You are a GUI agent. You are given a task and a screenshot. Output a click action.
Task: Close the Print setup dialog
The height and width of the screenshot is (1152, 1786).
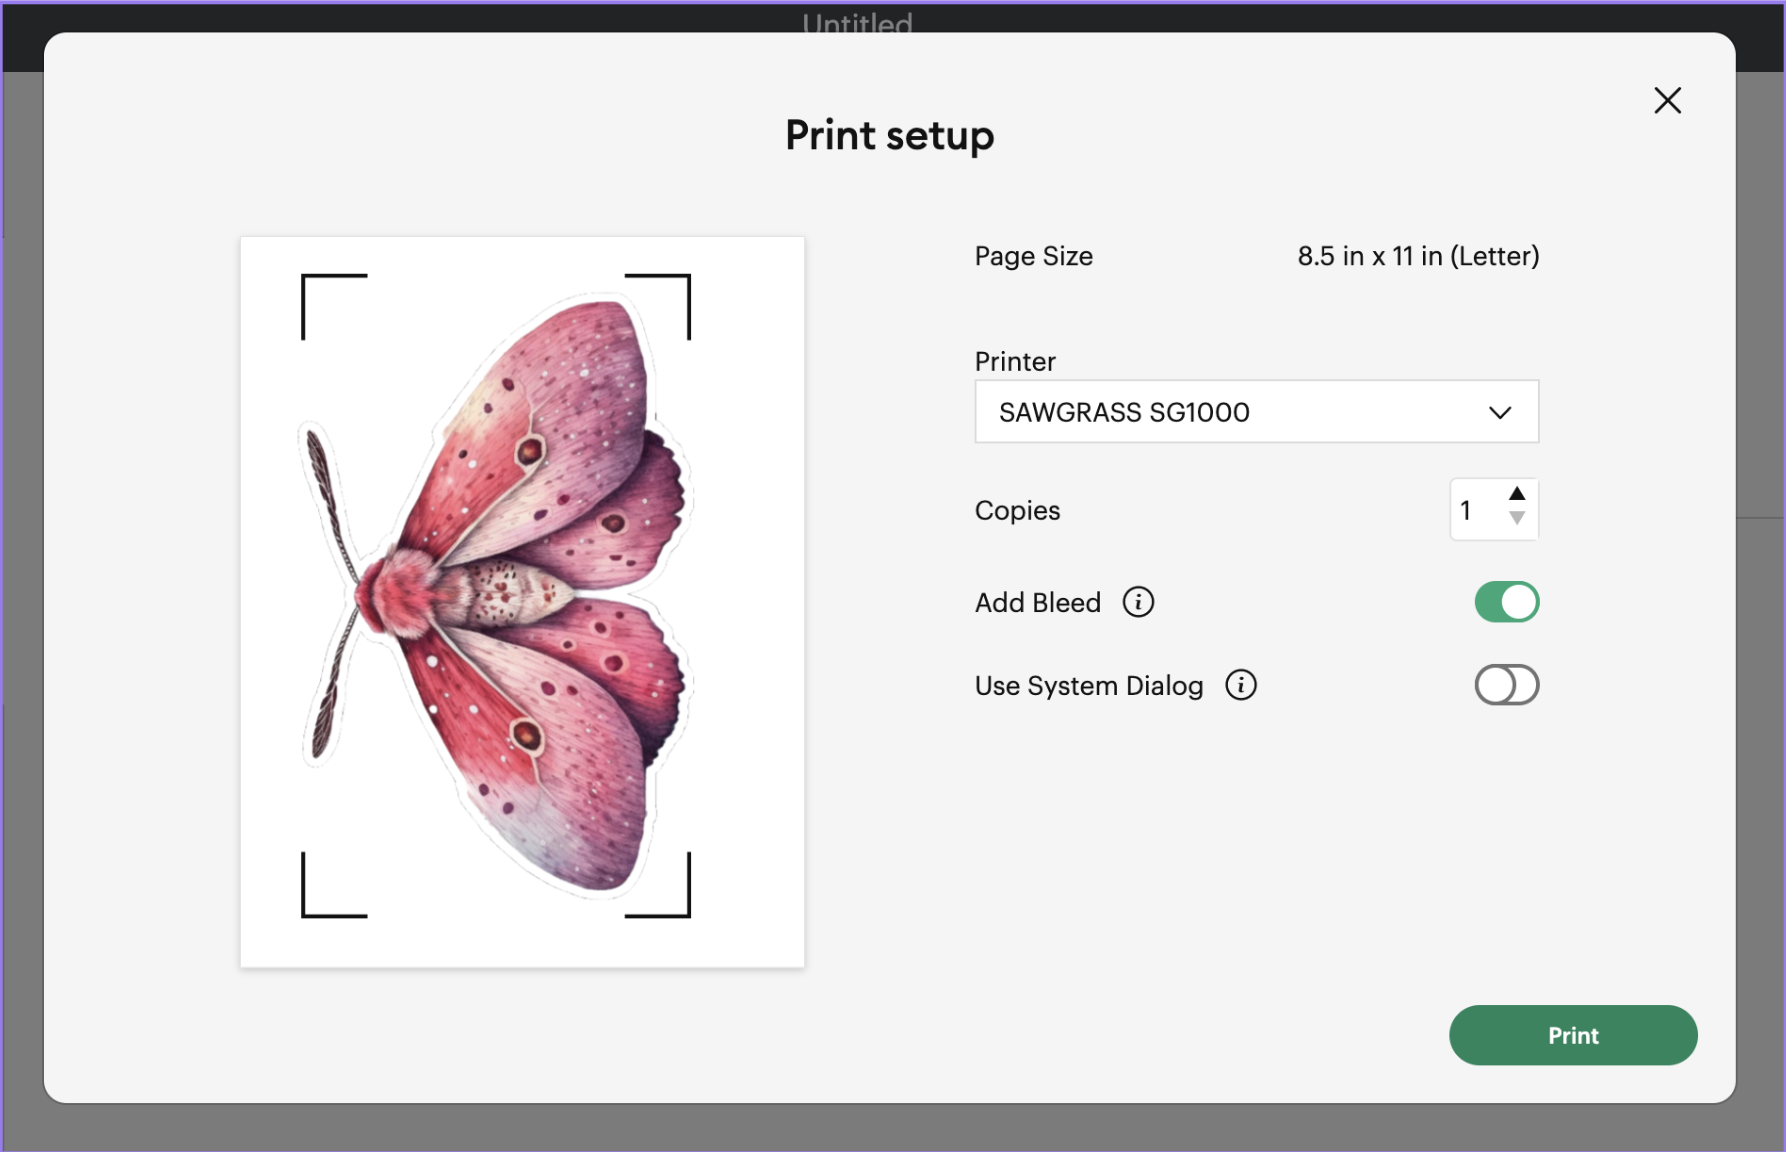(x=1667, y=100)
